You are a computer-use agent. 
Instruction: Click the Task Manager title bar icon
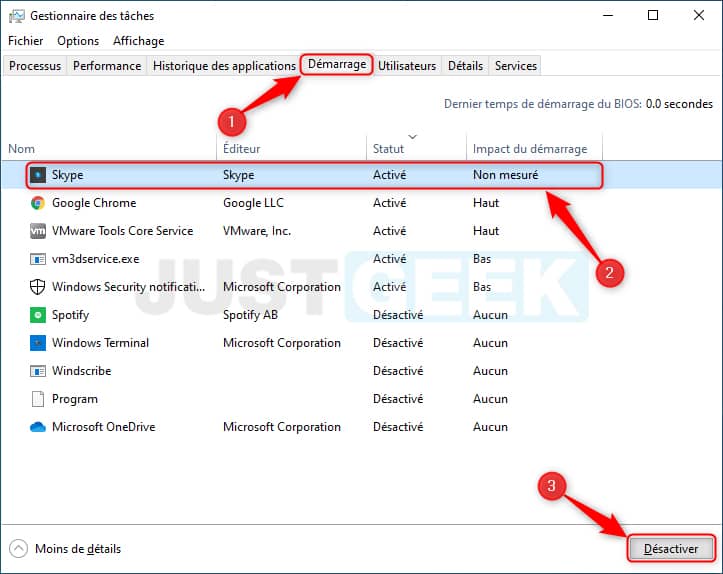click(x=17, y=16)
